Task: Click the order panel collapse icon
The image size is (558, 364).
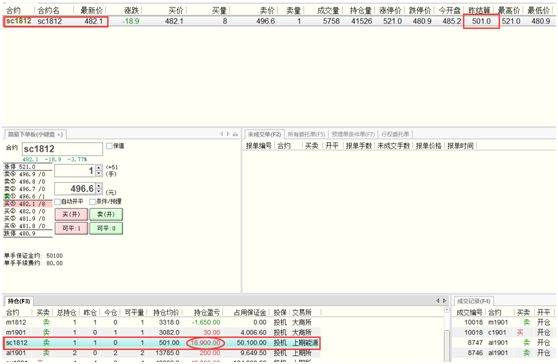Action: (x=235, y=134)
